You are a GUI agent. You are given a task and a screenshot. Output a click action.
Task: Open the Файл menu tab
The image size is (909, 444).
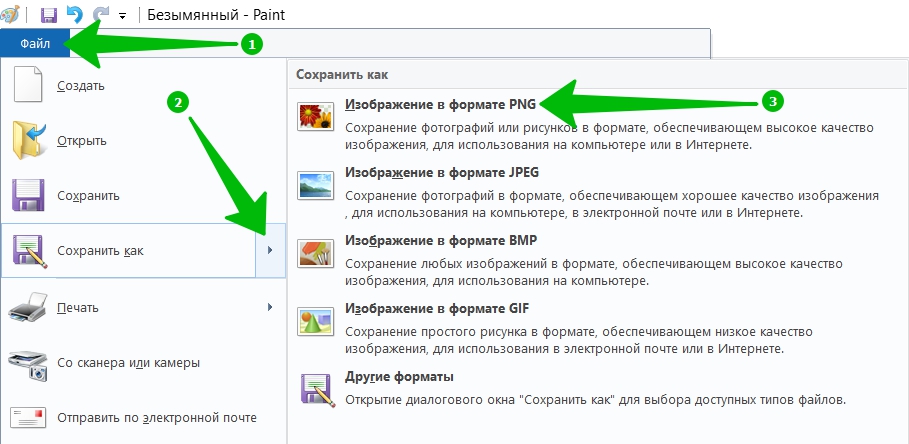tap(35, 43)
